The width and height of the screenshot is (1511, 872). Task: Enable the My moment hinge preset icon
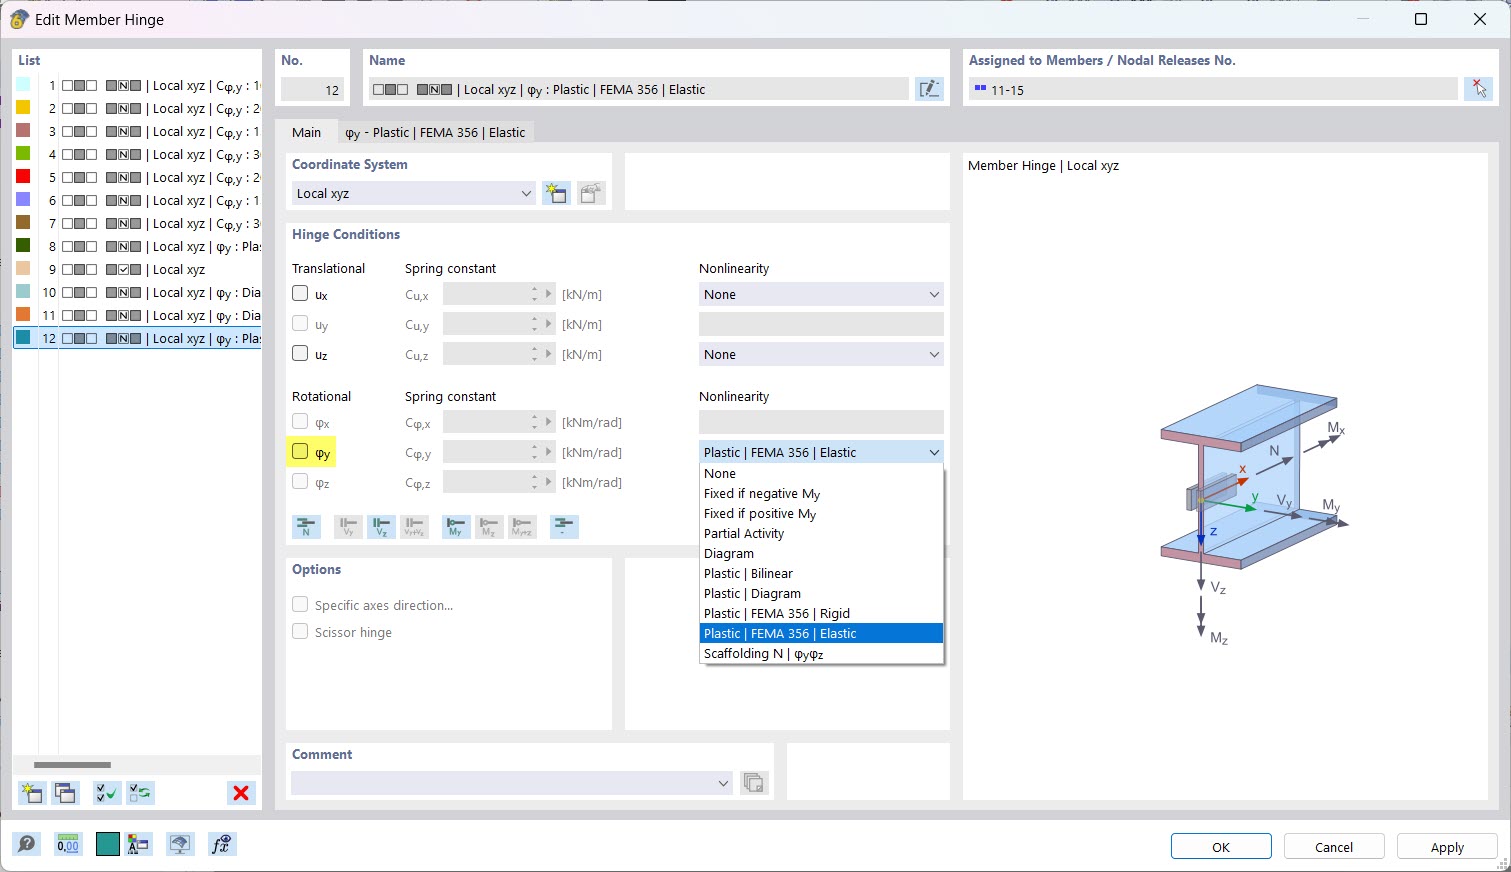455,526
